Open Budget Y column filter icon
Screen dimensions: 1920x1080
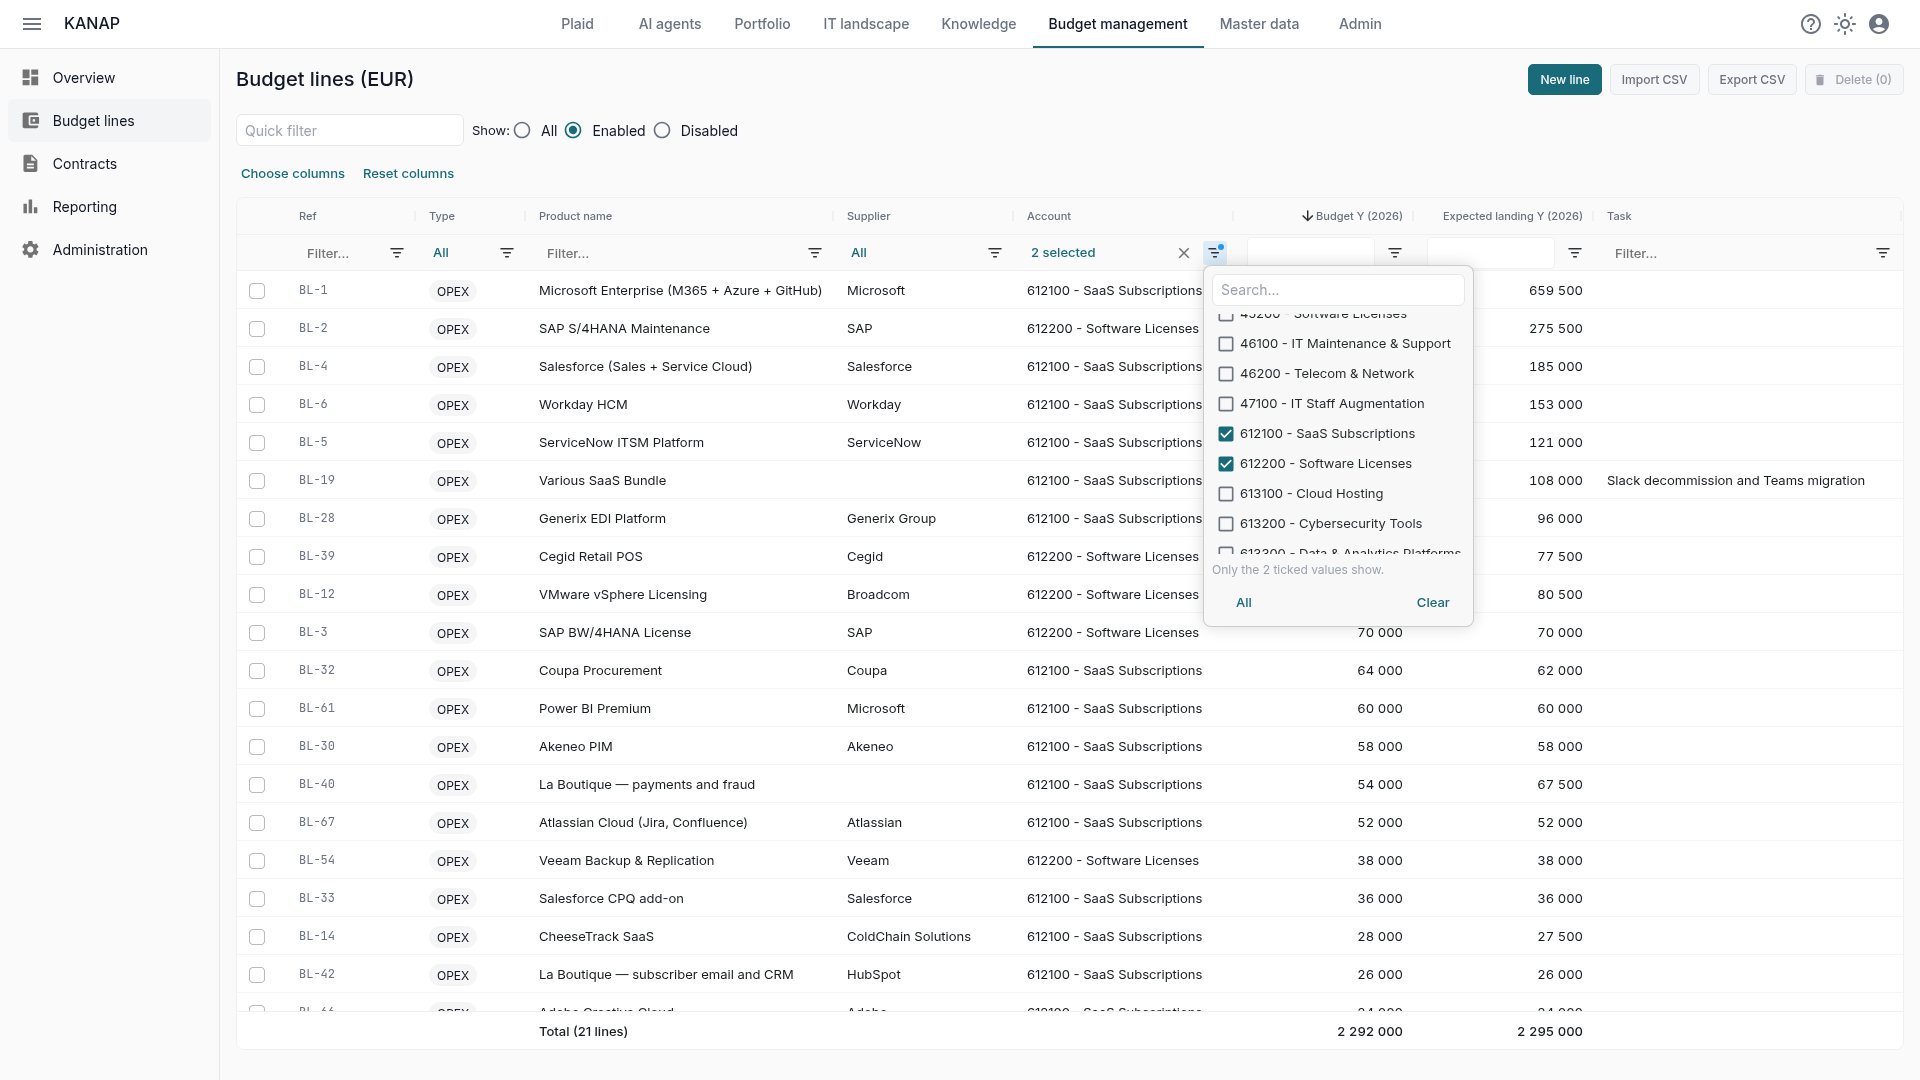click(x=1395, y=253)
